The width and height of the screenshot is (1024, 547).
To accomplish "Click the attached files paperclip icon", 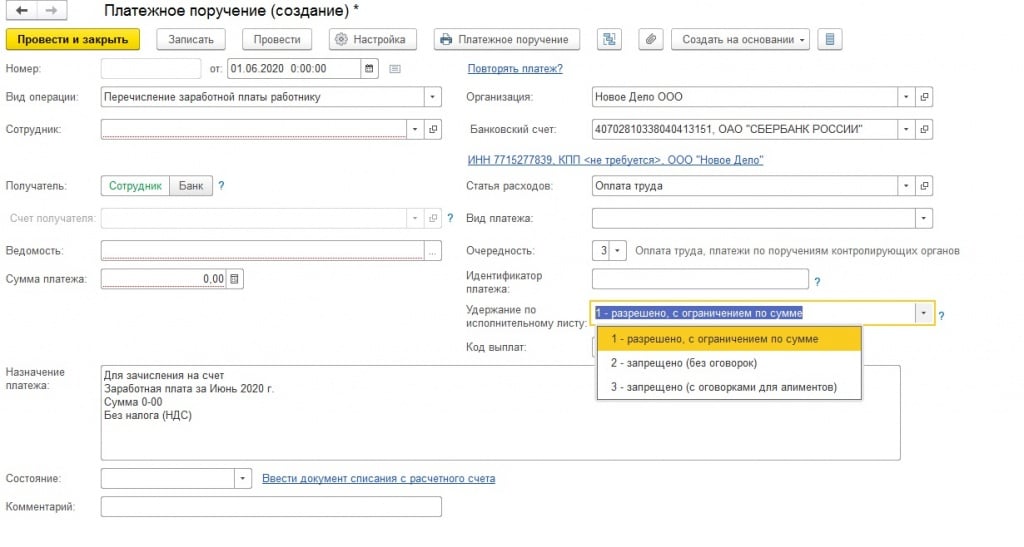I will pyautogui.click(x=650, y=40).
